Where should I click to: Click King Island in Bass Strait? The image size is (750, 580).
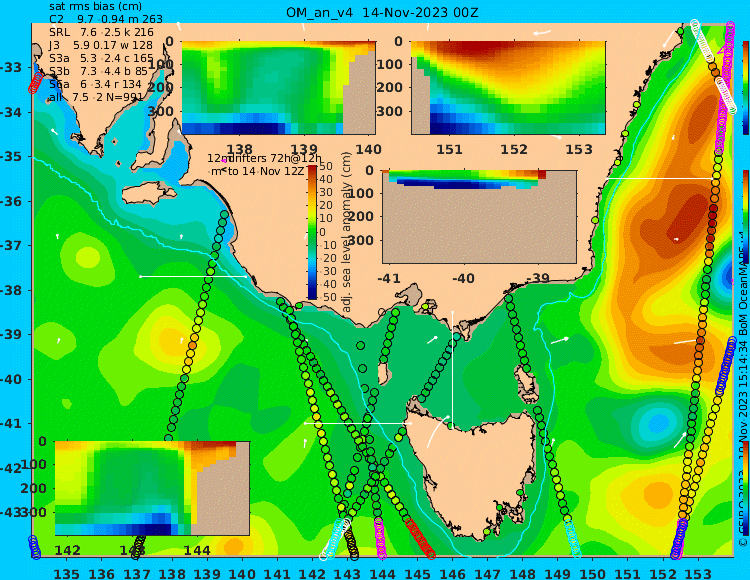(383, 374)
